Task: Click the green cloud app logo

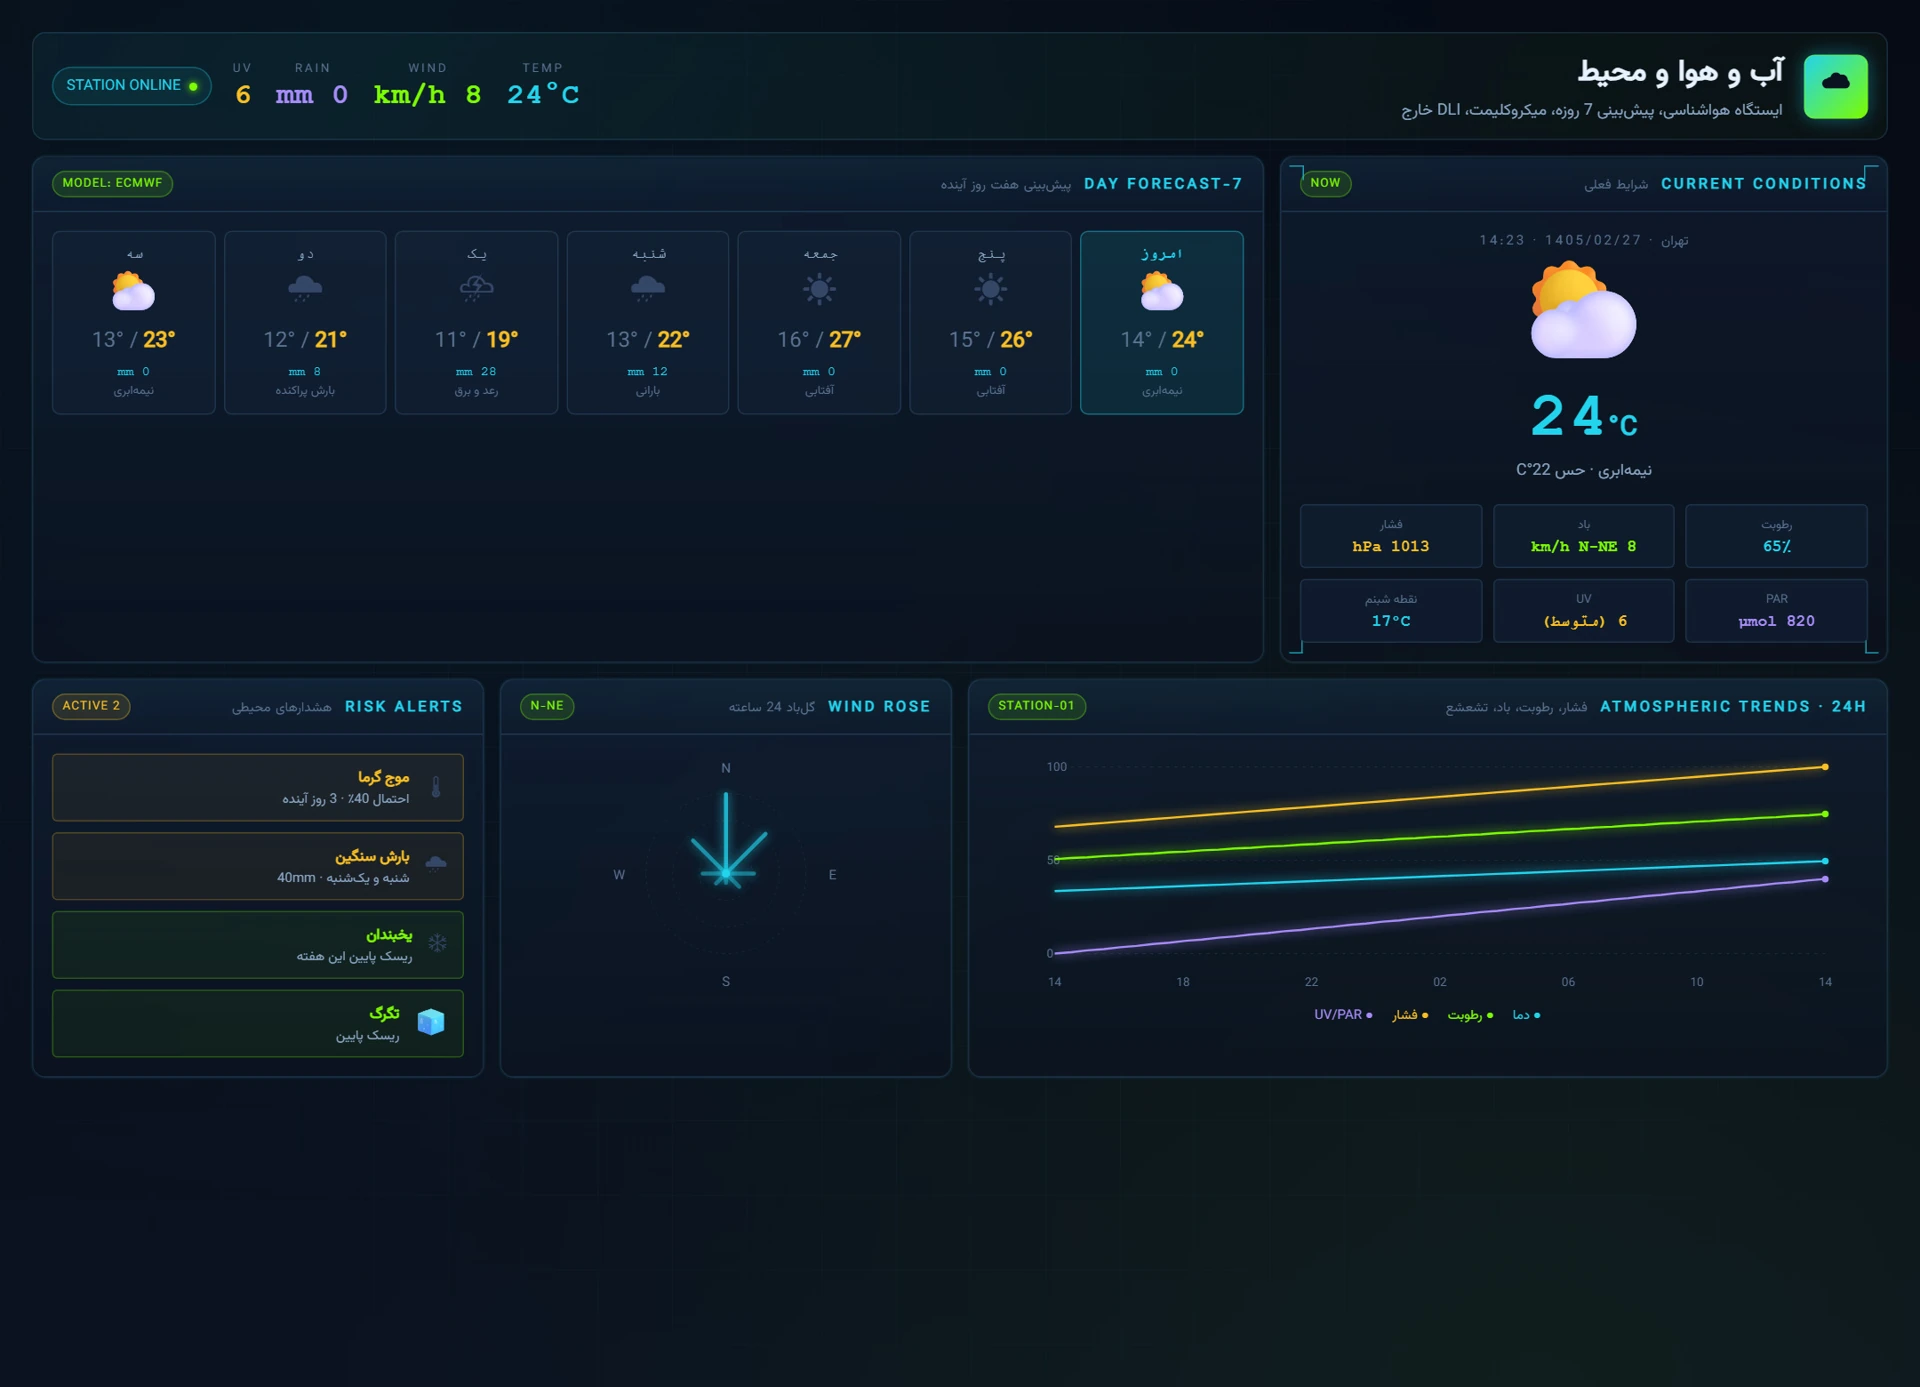Action: [x=1835, y=87]
